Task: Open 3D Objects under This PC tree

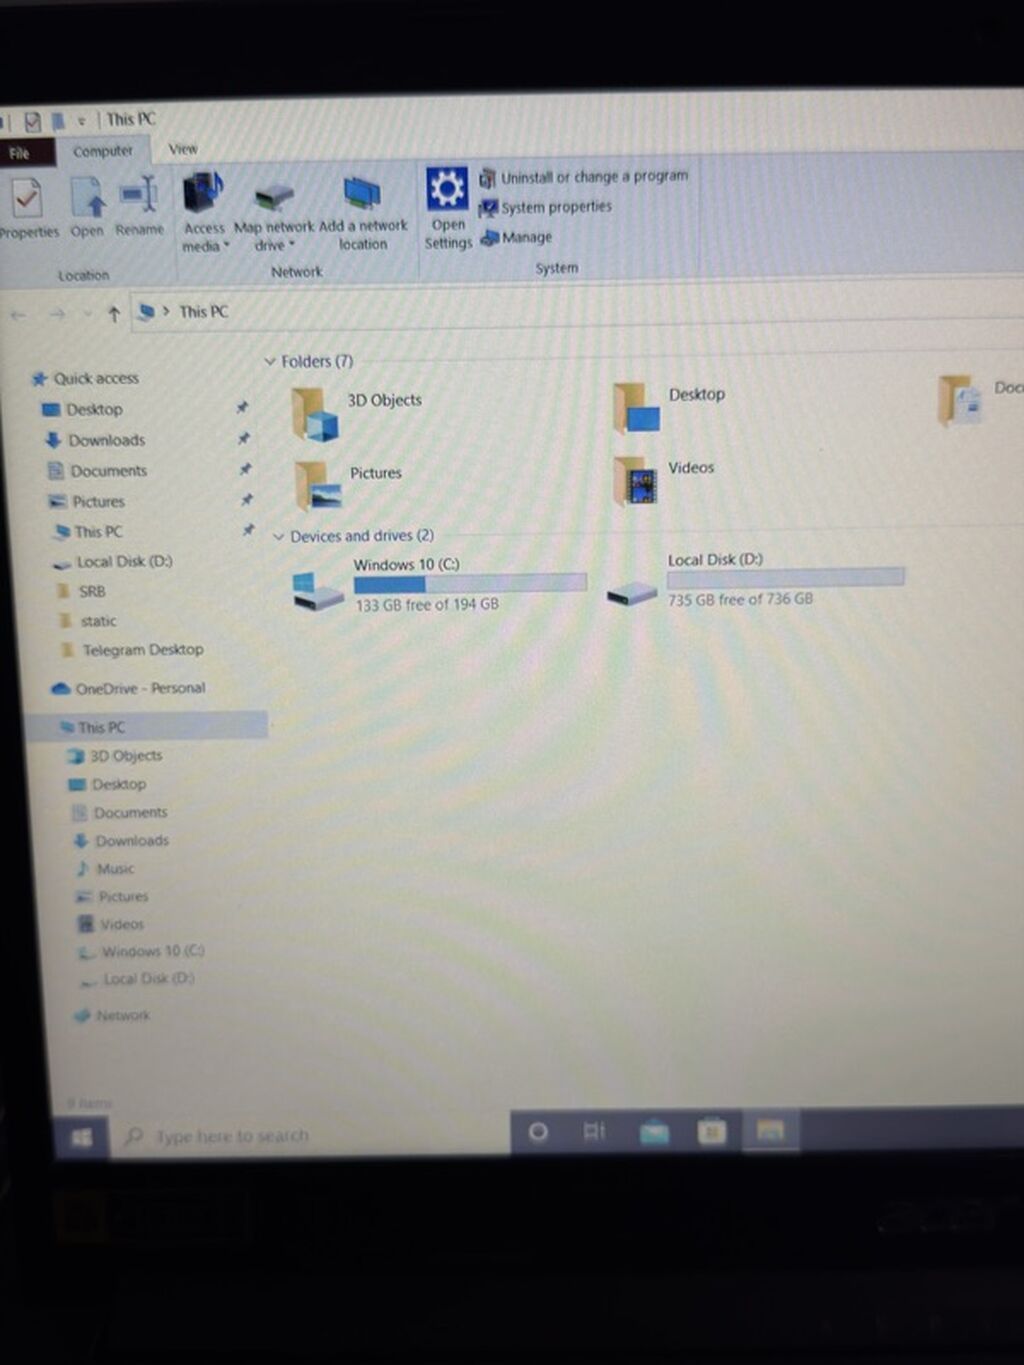Action: coord(125,756)
